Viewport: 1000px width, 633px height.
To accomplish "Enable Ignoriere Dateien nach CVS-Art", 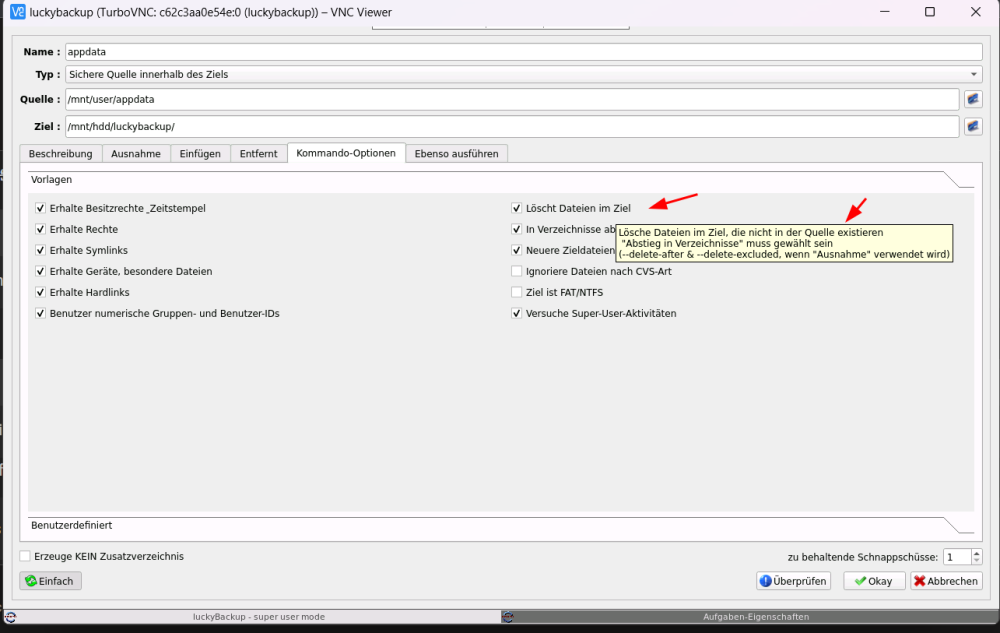I will pos(517,271).
